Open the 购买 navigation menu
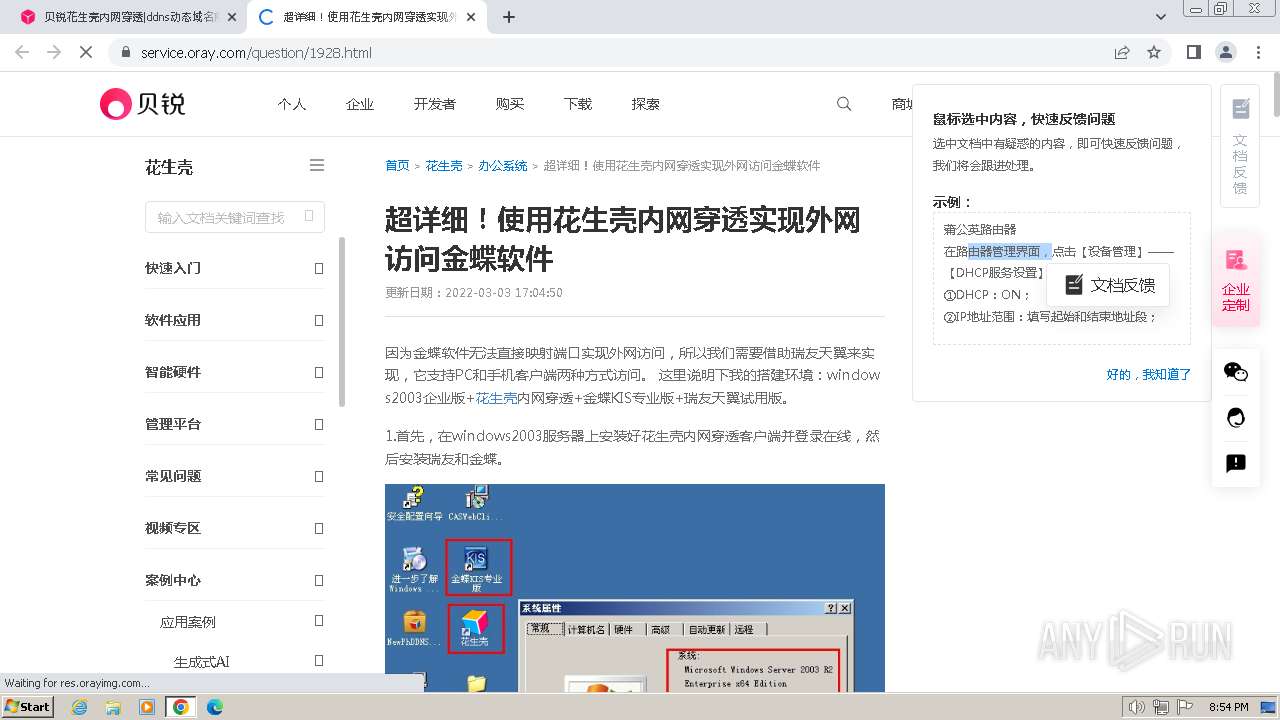This screenshot has height=720, width=1280. tap(510, 104)
